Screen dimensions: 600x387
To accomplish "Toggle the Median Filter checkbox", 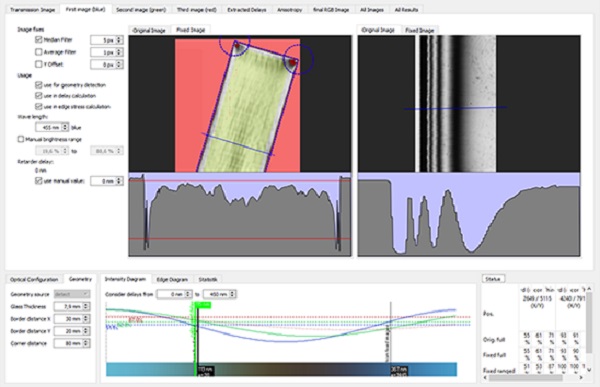I will tap(38, 39).
